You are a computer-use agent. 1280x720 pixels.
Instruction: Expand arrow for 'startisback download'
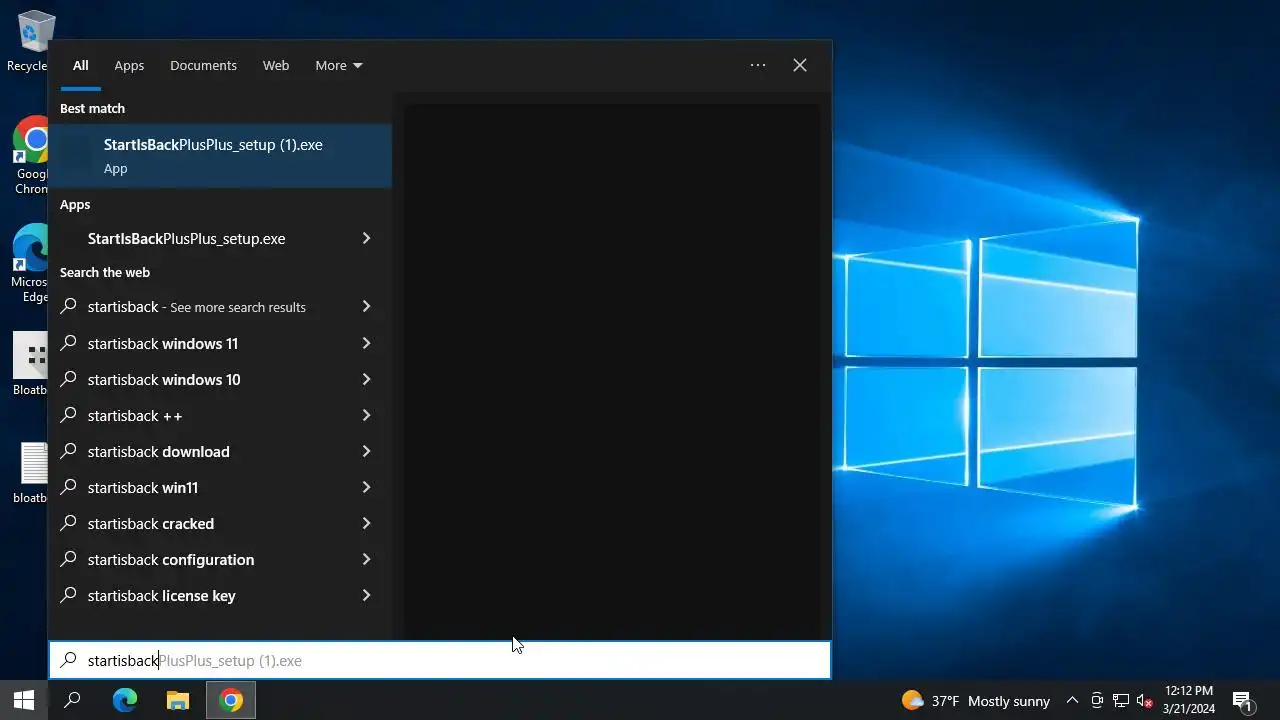(x=366, y=451)
